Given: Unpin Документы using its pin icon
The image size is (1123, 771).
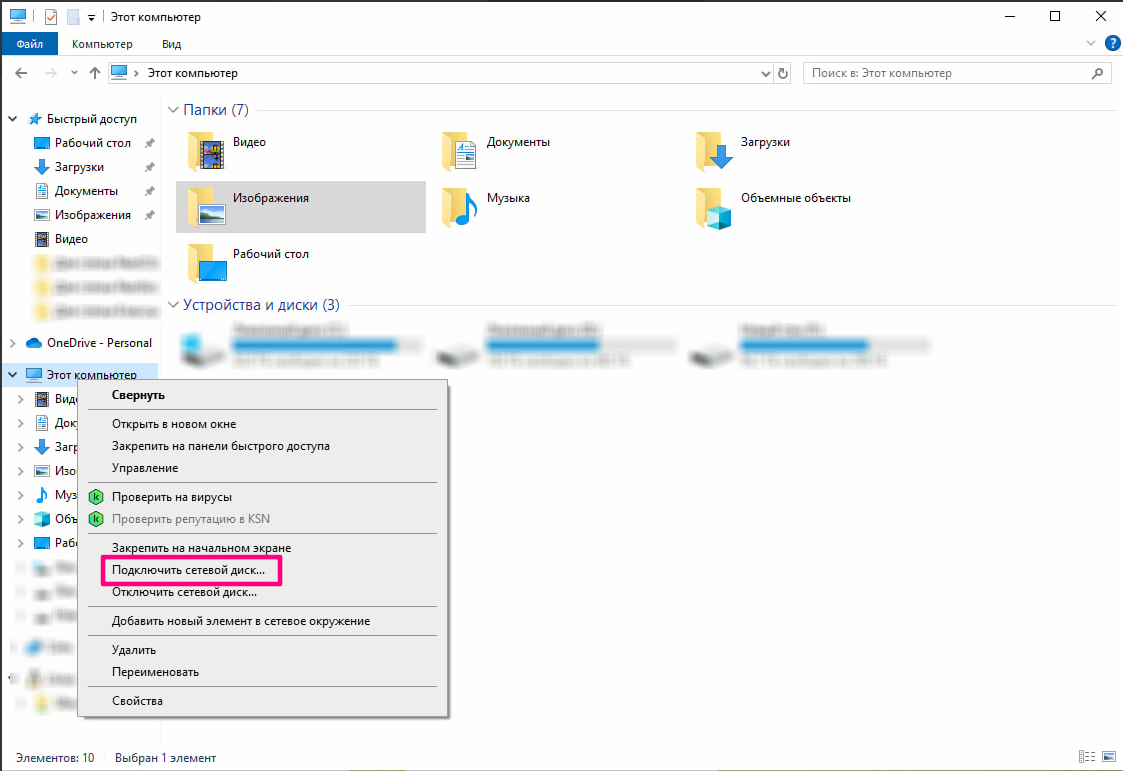Looking at the screenshot, I should pyautogui.click(x=150, y=191).
